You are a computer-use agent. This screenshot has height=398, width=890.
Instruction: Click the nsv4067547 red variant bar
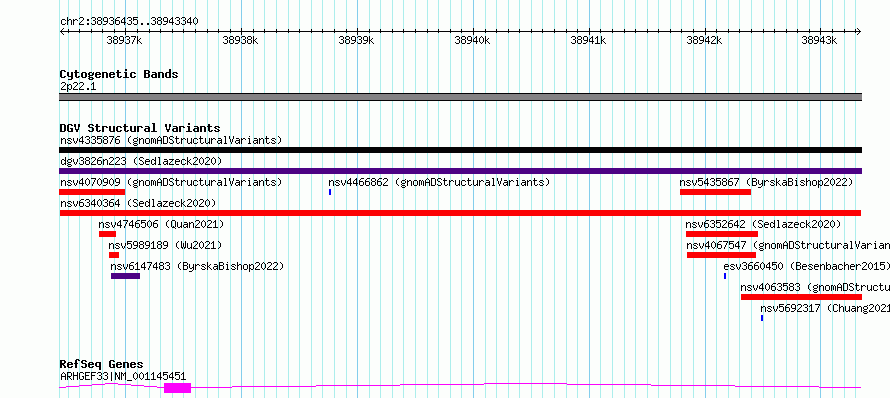coord(721,255)
